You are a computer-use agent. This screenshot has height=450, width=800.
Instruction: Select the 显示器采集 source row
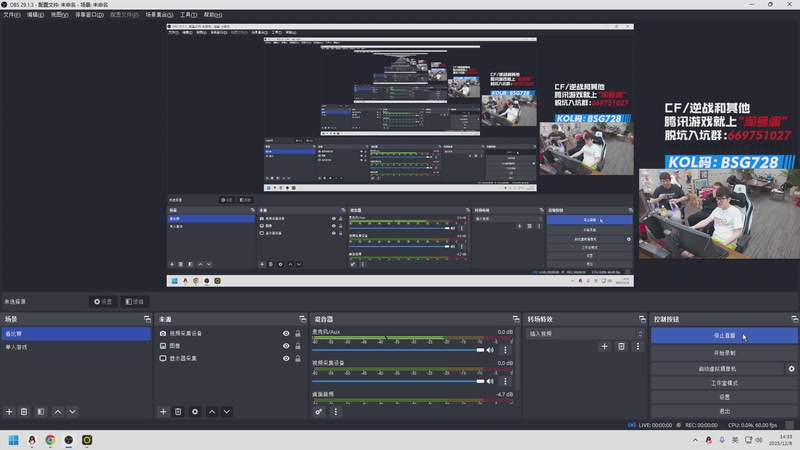click(x=230, y=358)
